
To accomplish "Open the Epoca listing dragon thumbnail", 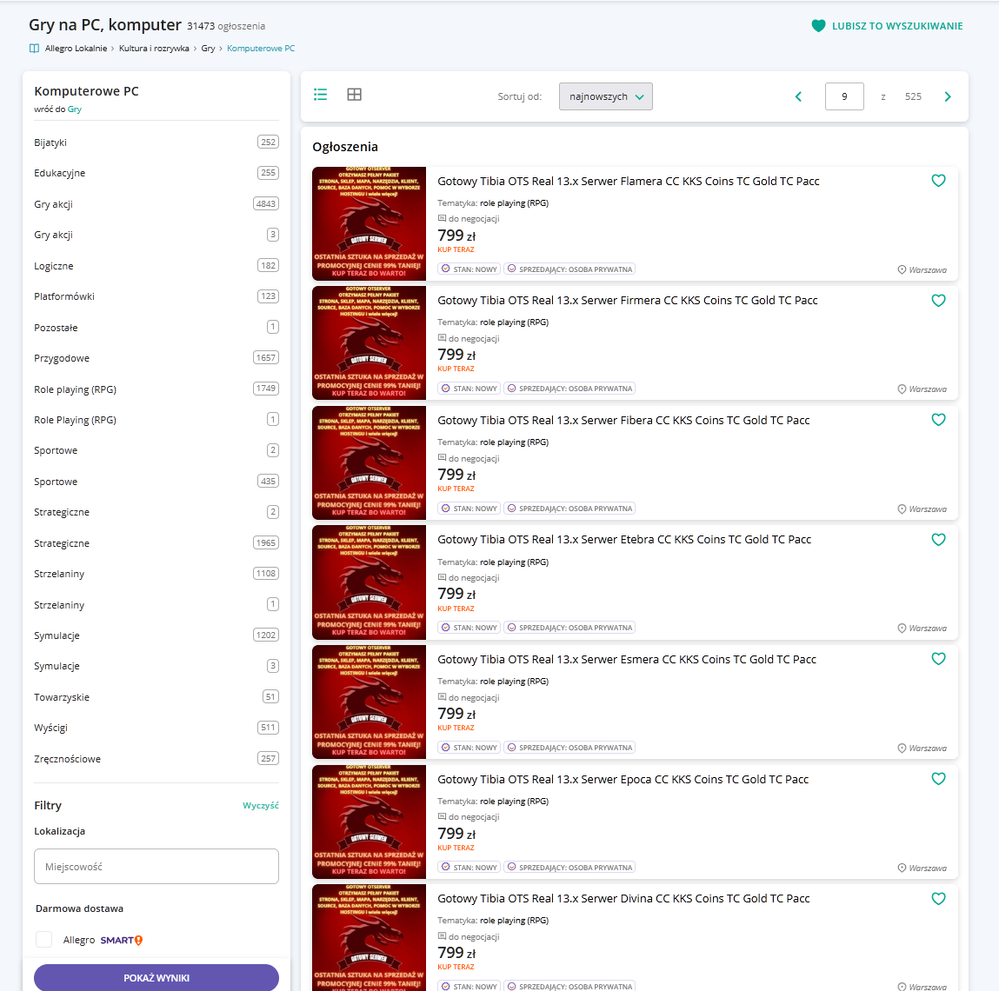I will click(369, 821).
